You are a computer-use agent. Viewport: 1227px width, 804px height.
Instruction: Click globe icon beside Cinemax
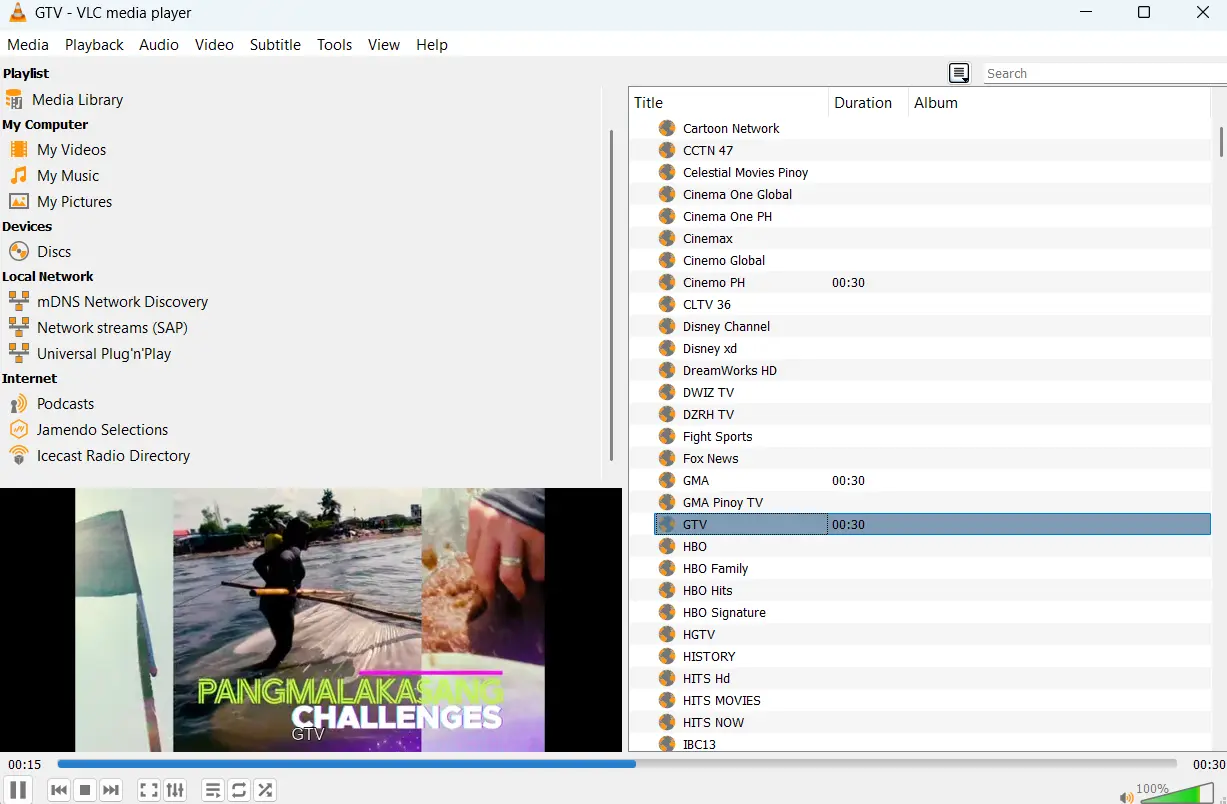(x=667, y=238)
